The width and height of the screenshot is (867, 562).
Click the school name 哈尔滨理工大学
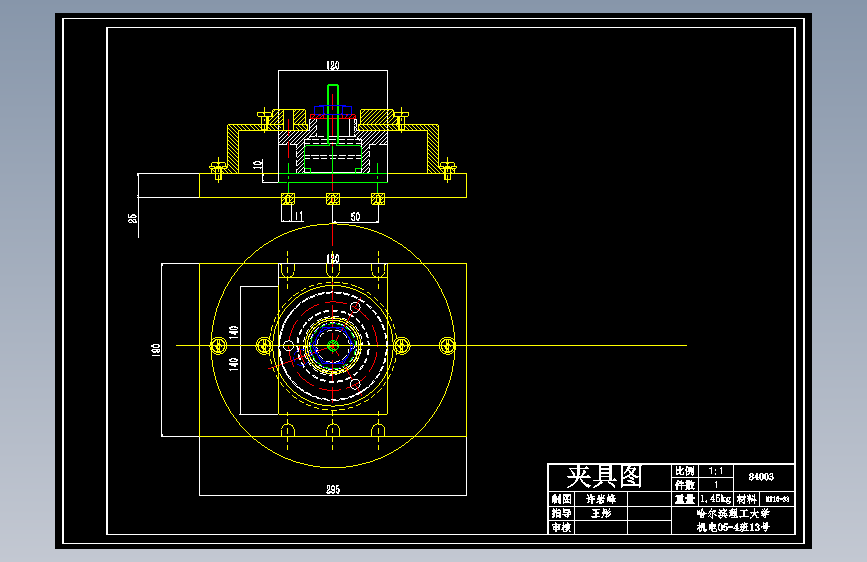click(x=733, y=513)
